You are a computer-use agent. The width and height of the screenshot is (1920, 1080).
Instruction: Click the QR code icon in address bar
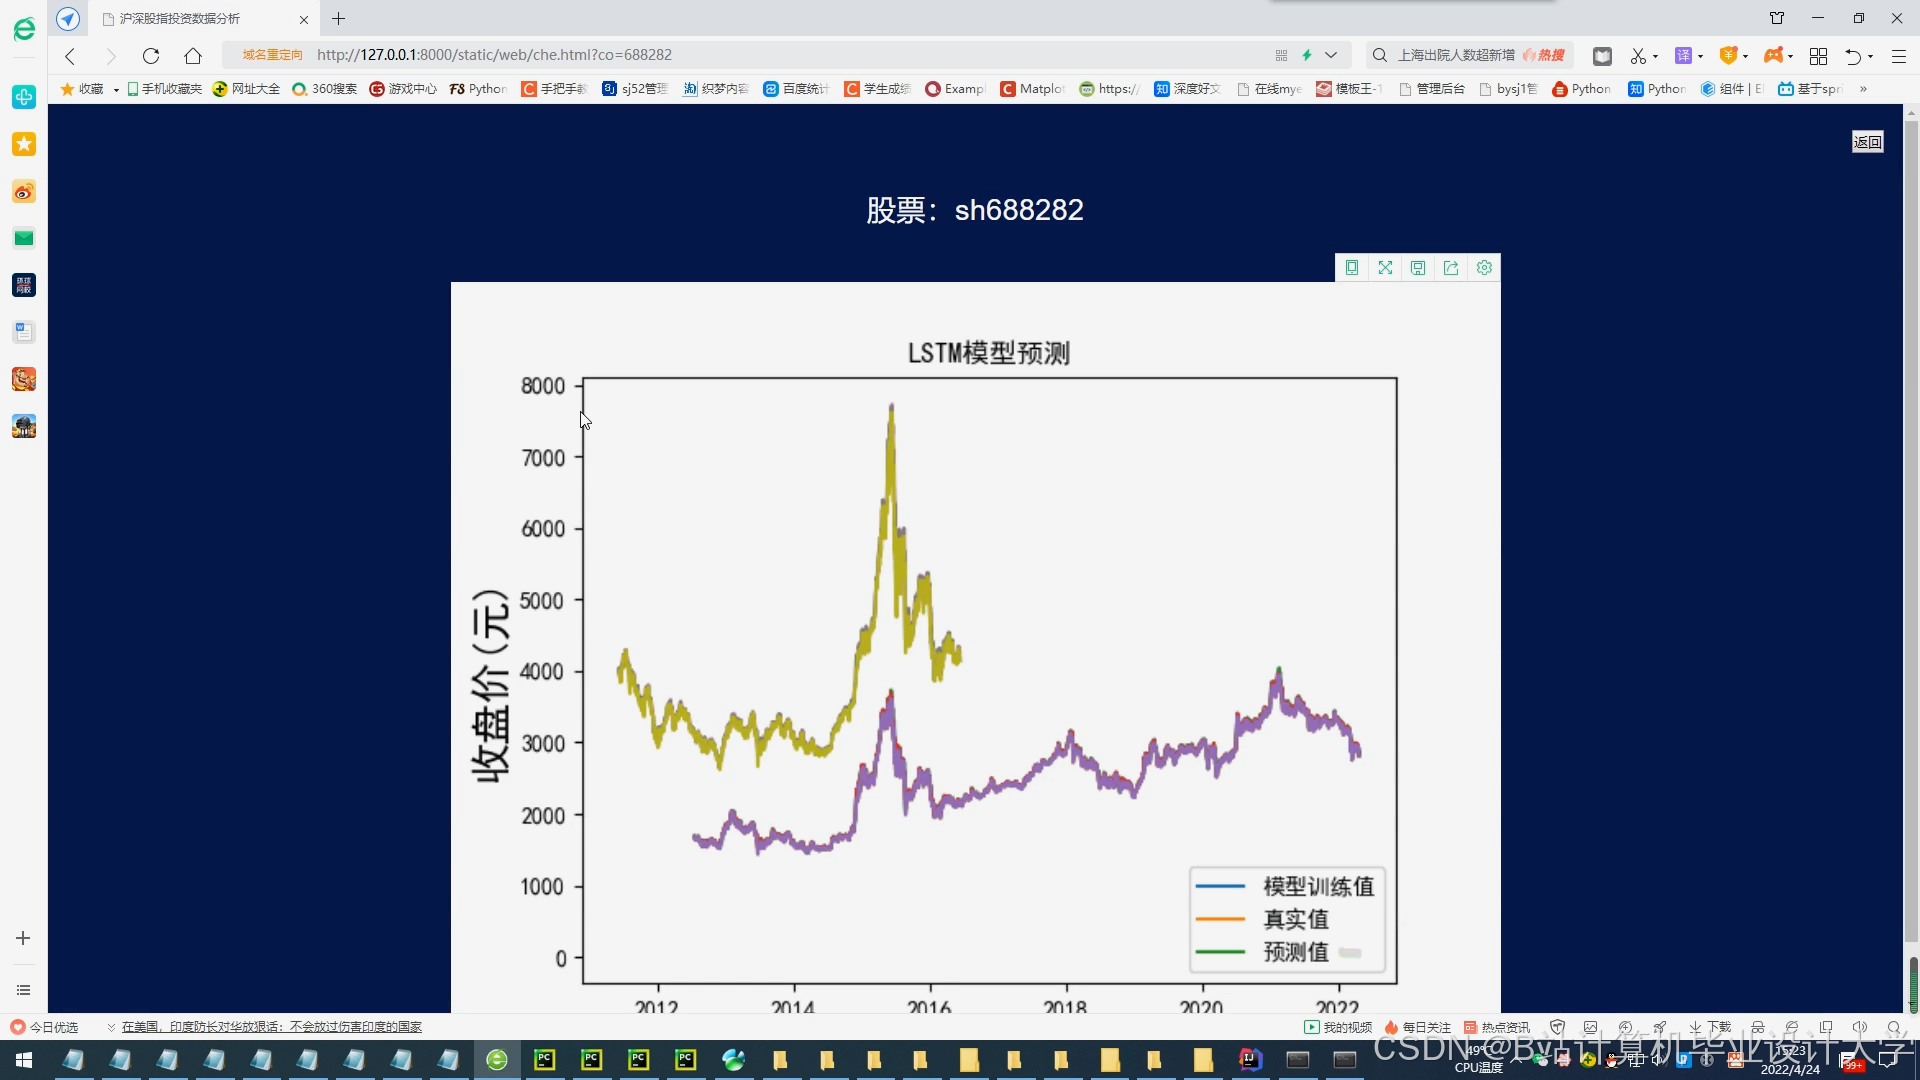point(1281,55)
